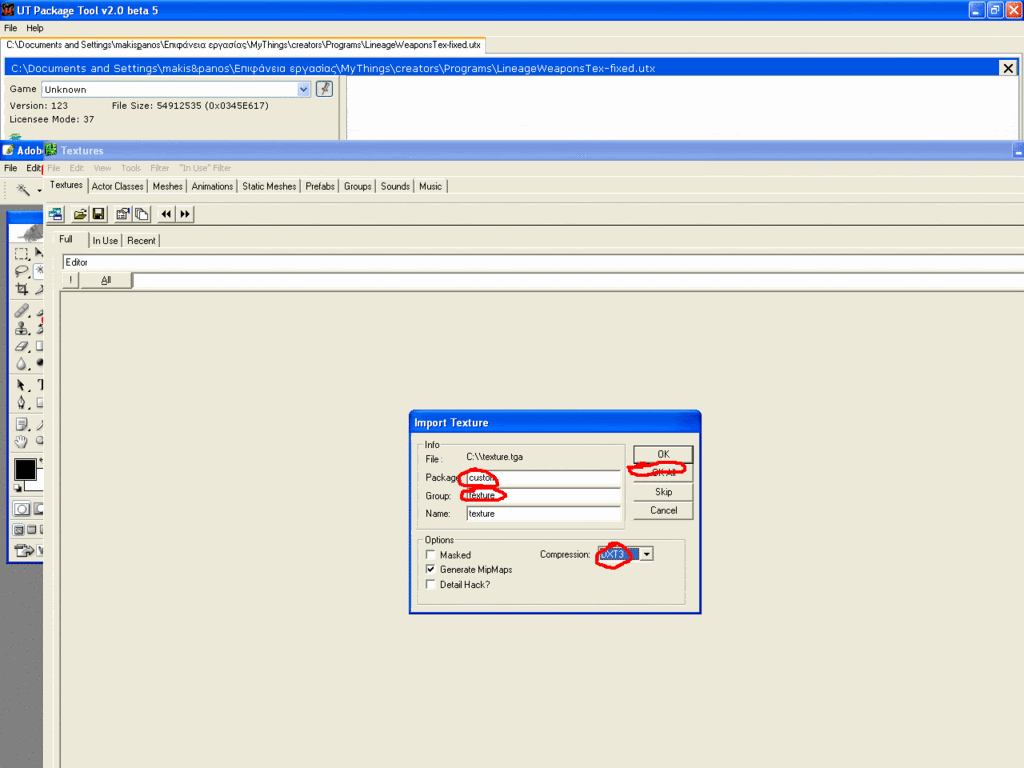This screenshot has height=768, width=1024.
Task: Select the Crop tool in Photoshop toolbox
Action: [x=21, y=289]
